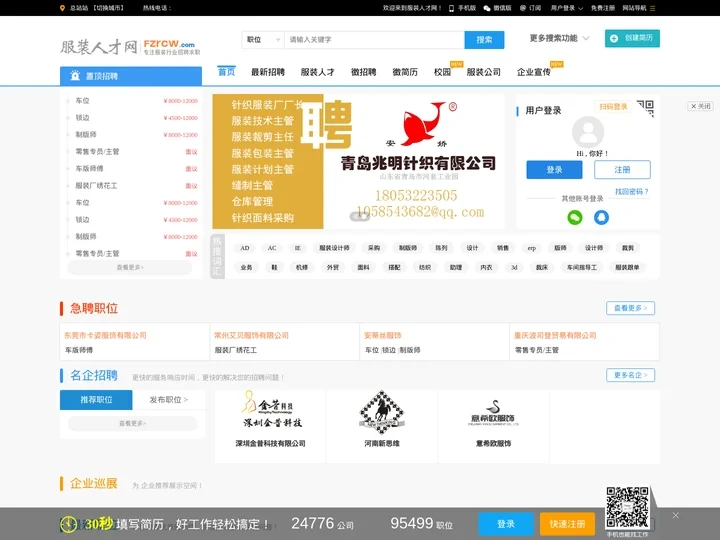Click hot keyword tag 服装设计师
Viewport: 720px width, 540px height.
pos(334,248)
